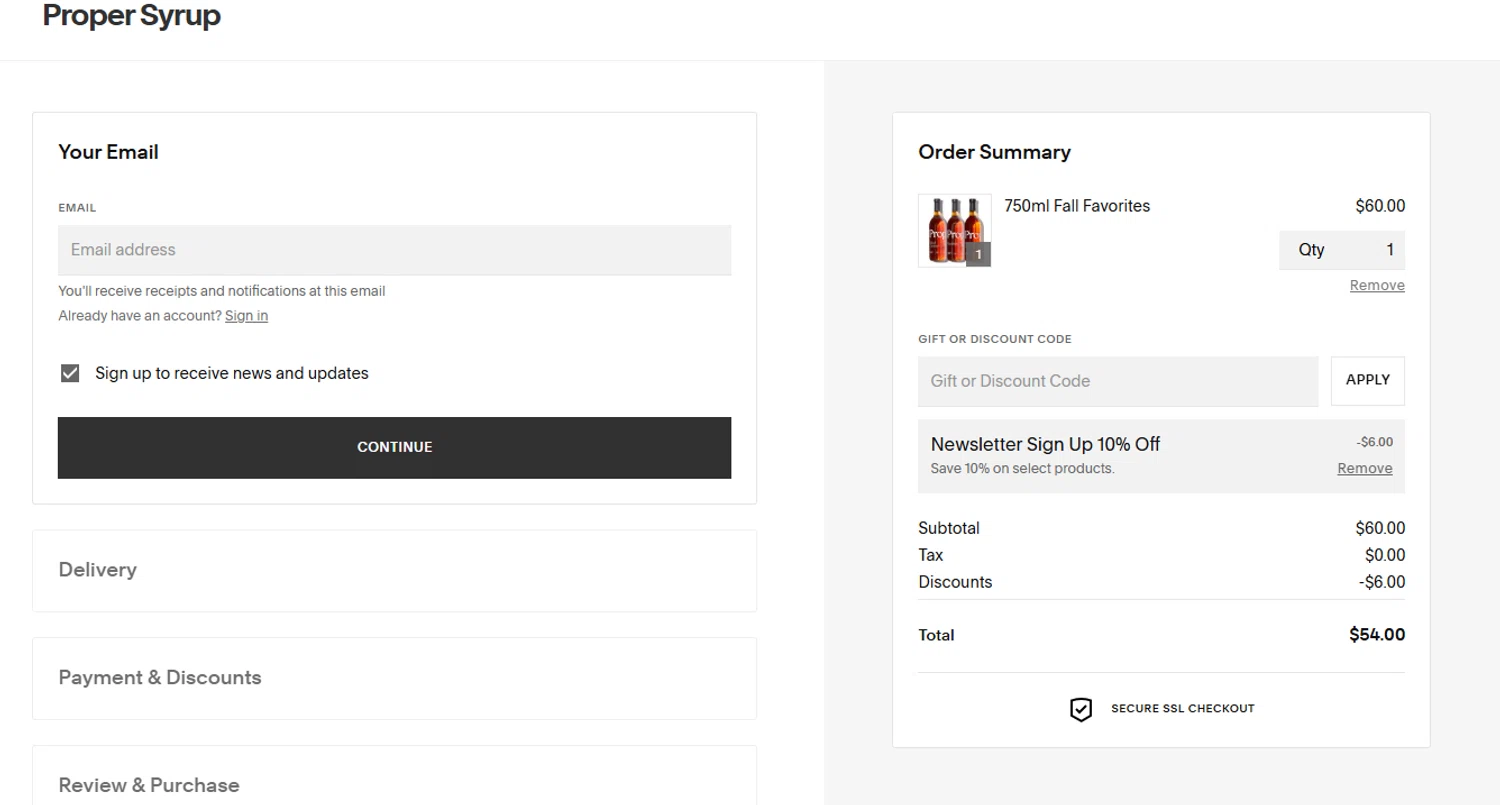
Task: Click the Subtotal $60.00 value
Action: (1380, 528)
